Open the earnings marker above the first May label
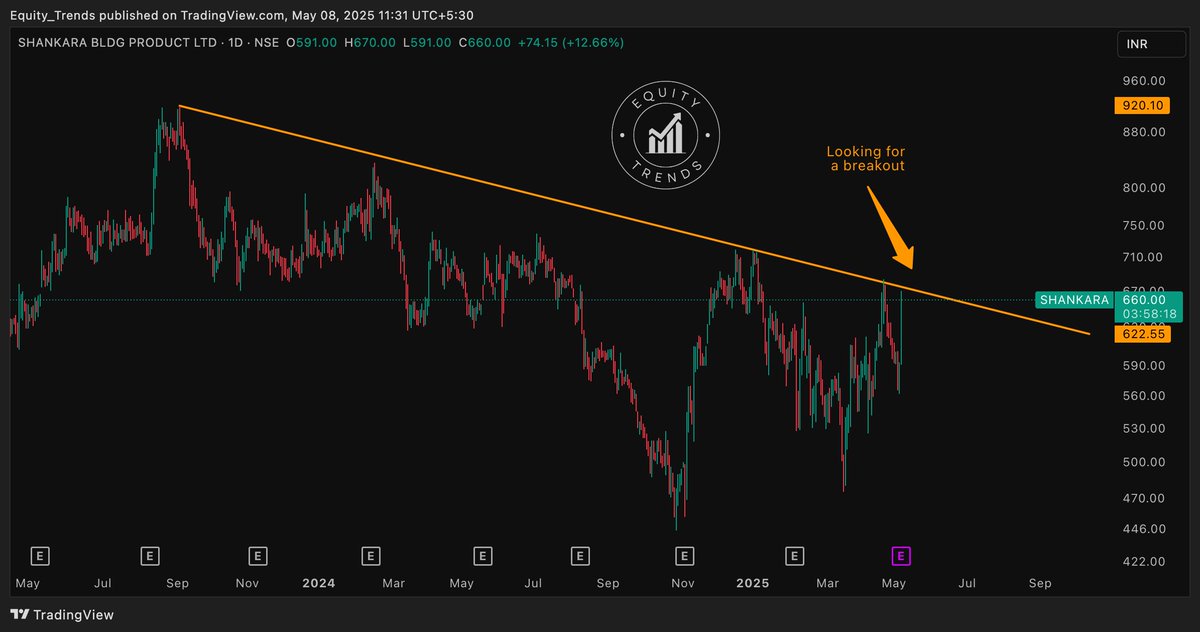This screenshot has width=1200, height=632. (41, 555)
